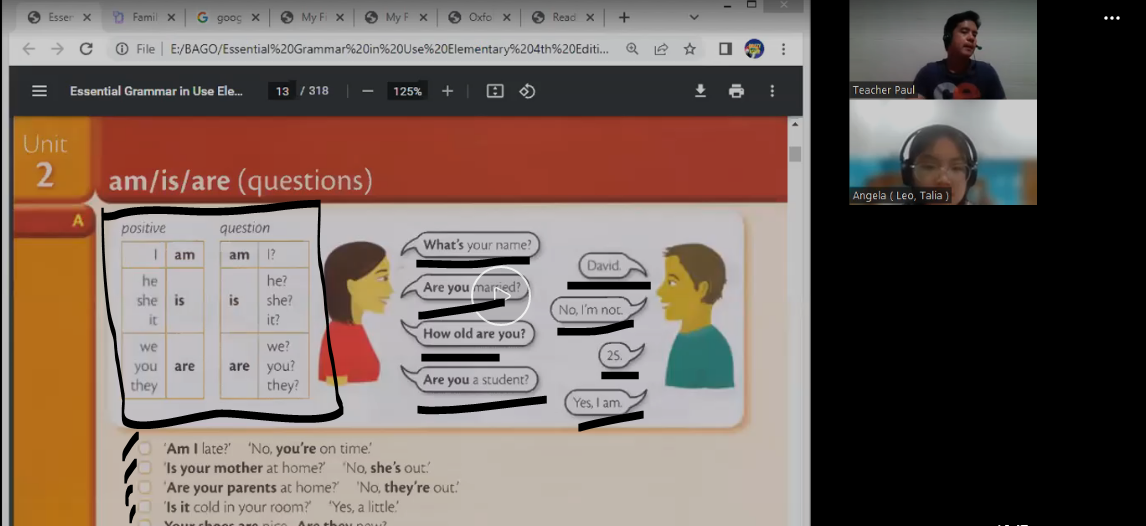Expand the tab search dropdown chevron
This screenshot has height=526, width=1146.
[694, 18]
